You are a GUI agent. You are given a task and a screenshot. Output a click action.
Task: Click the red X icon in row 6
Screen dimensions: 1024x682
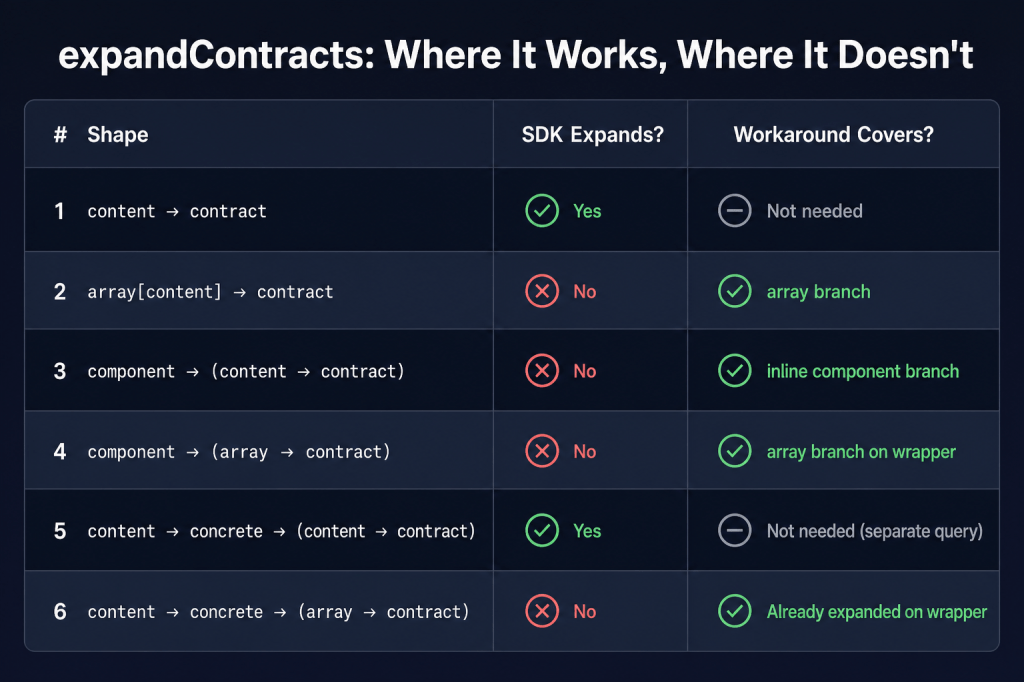click(542, 611)
